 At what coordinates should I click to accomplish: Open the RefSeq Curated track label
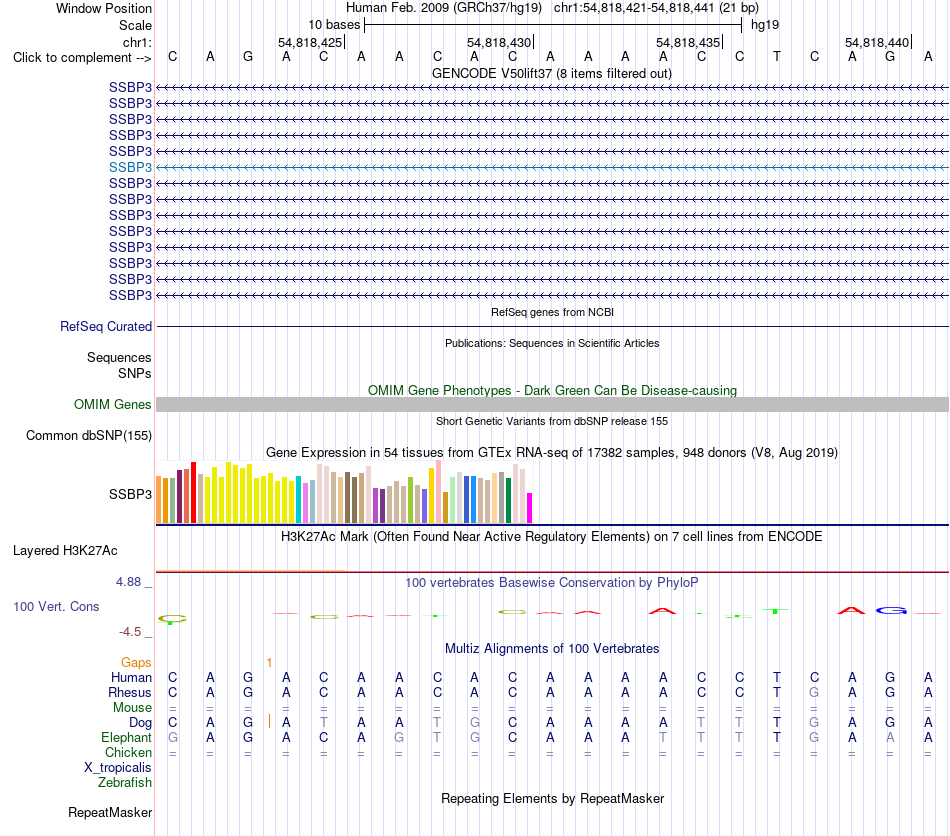[x=106, y=327]
